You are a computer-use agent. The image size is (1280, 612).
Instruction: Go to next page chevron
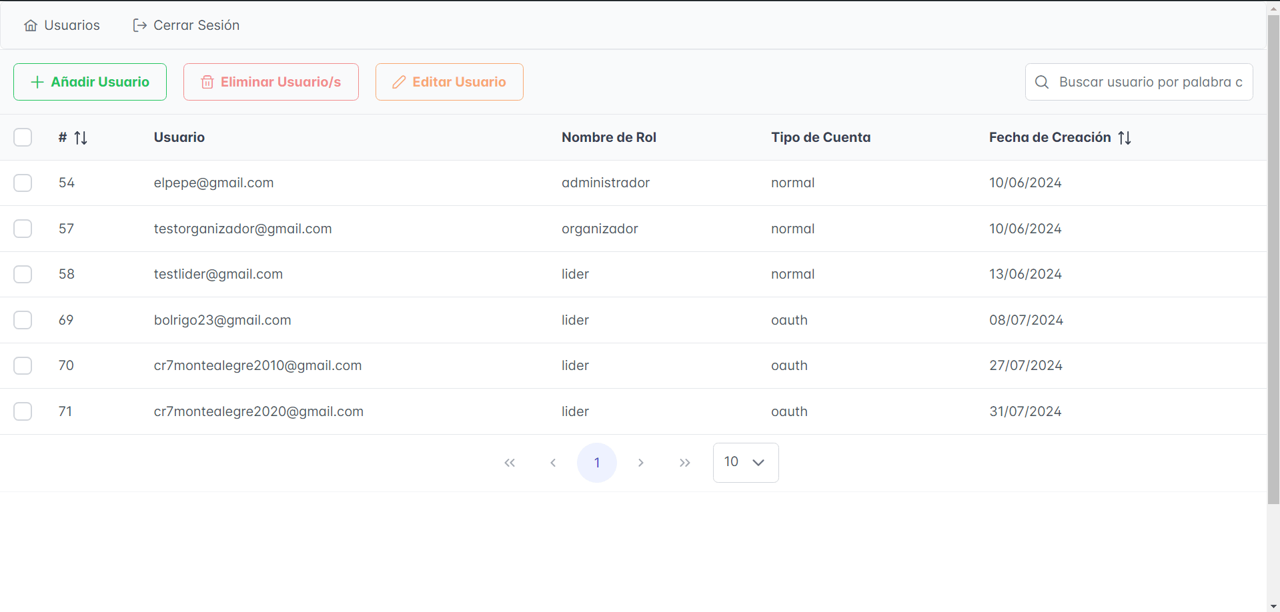tap(641, 463)
